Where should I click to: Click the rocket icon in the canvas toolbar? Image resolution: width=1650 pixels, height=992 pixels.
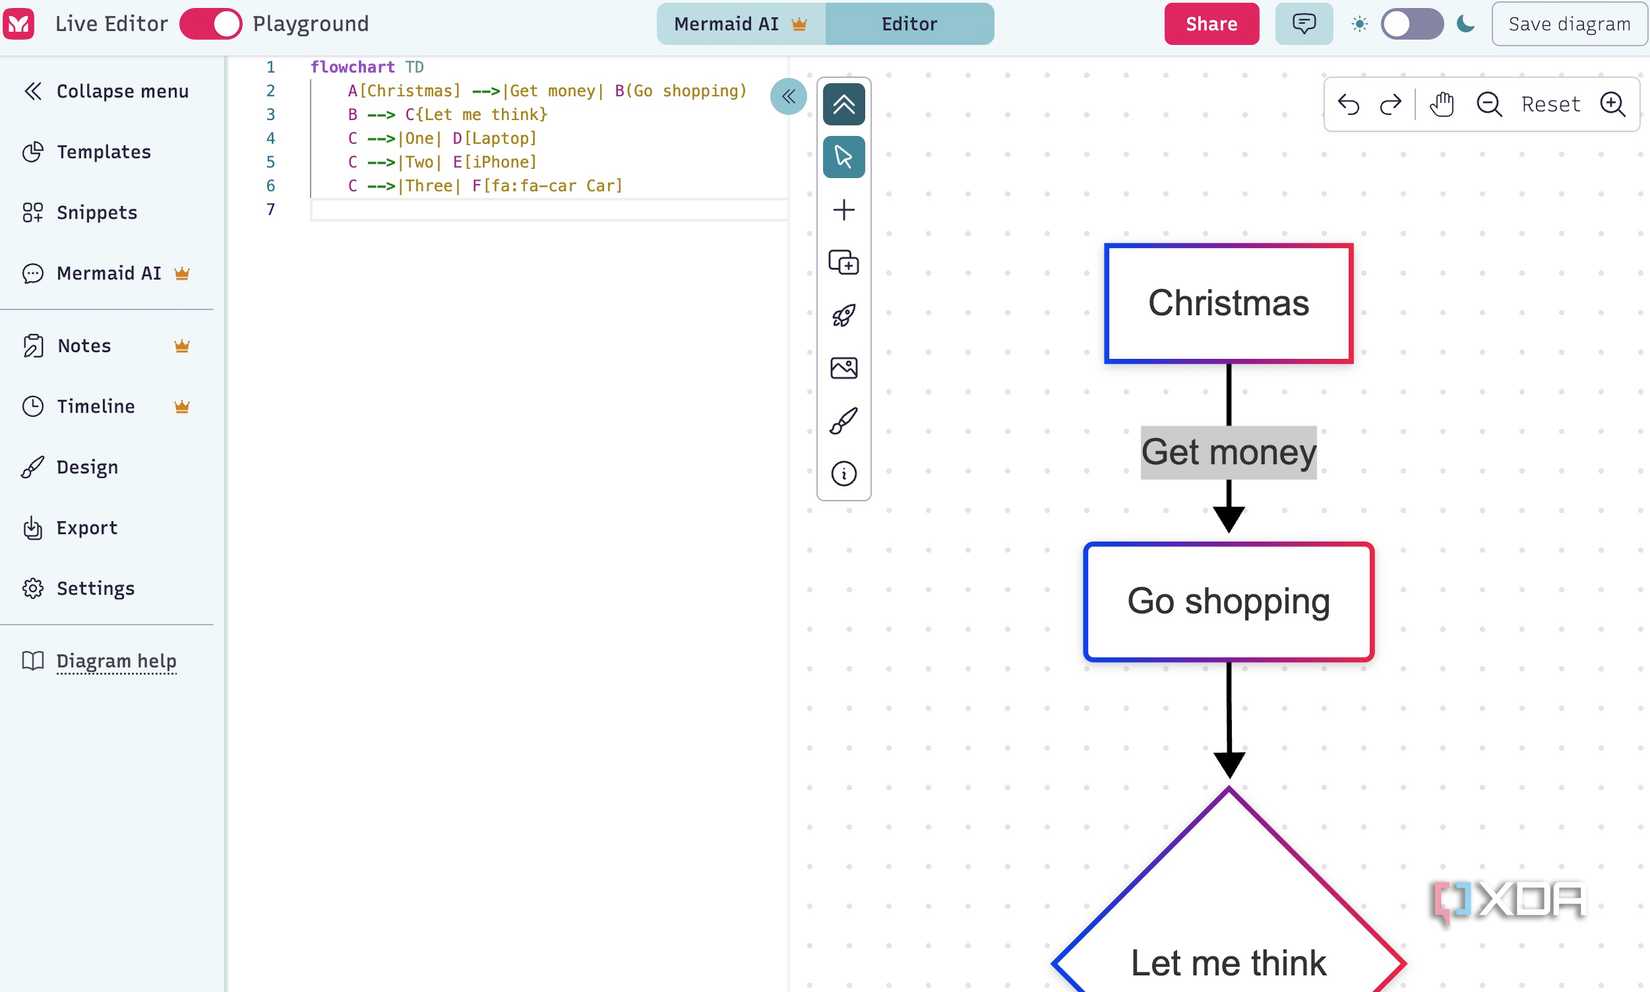[x=844, y=316]
